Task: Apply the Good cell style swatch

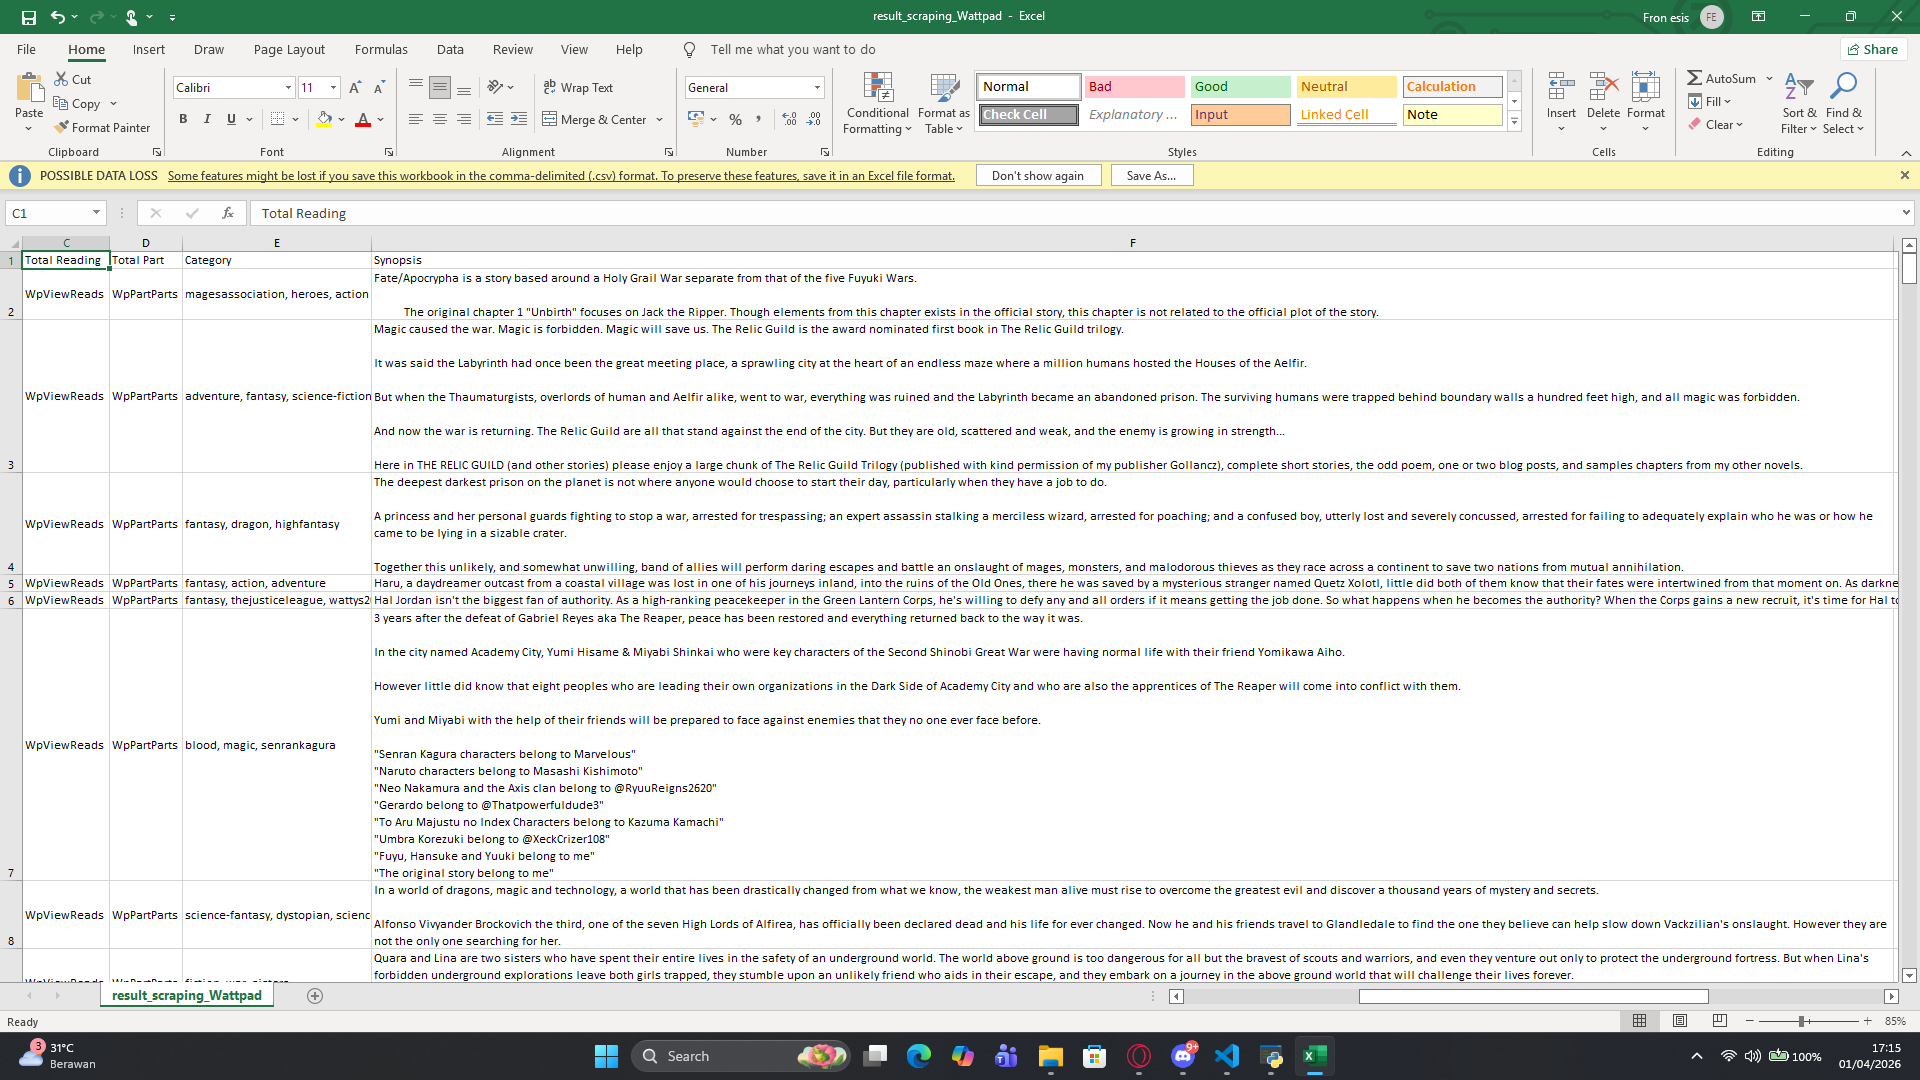Action: (x=1240, y=87)
